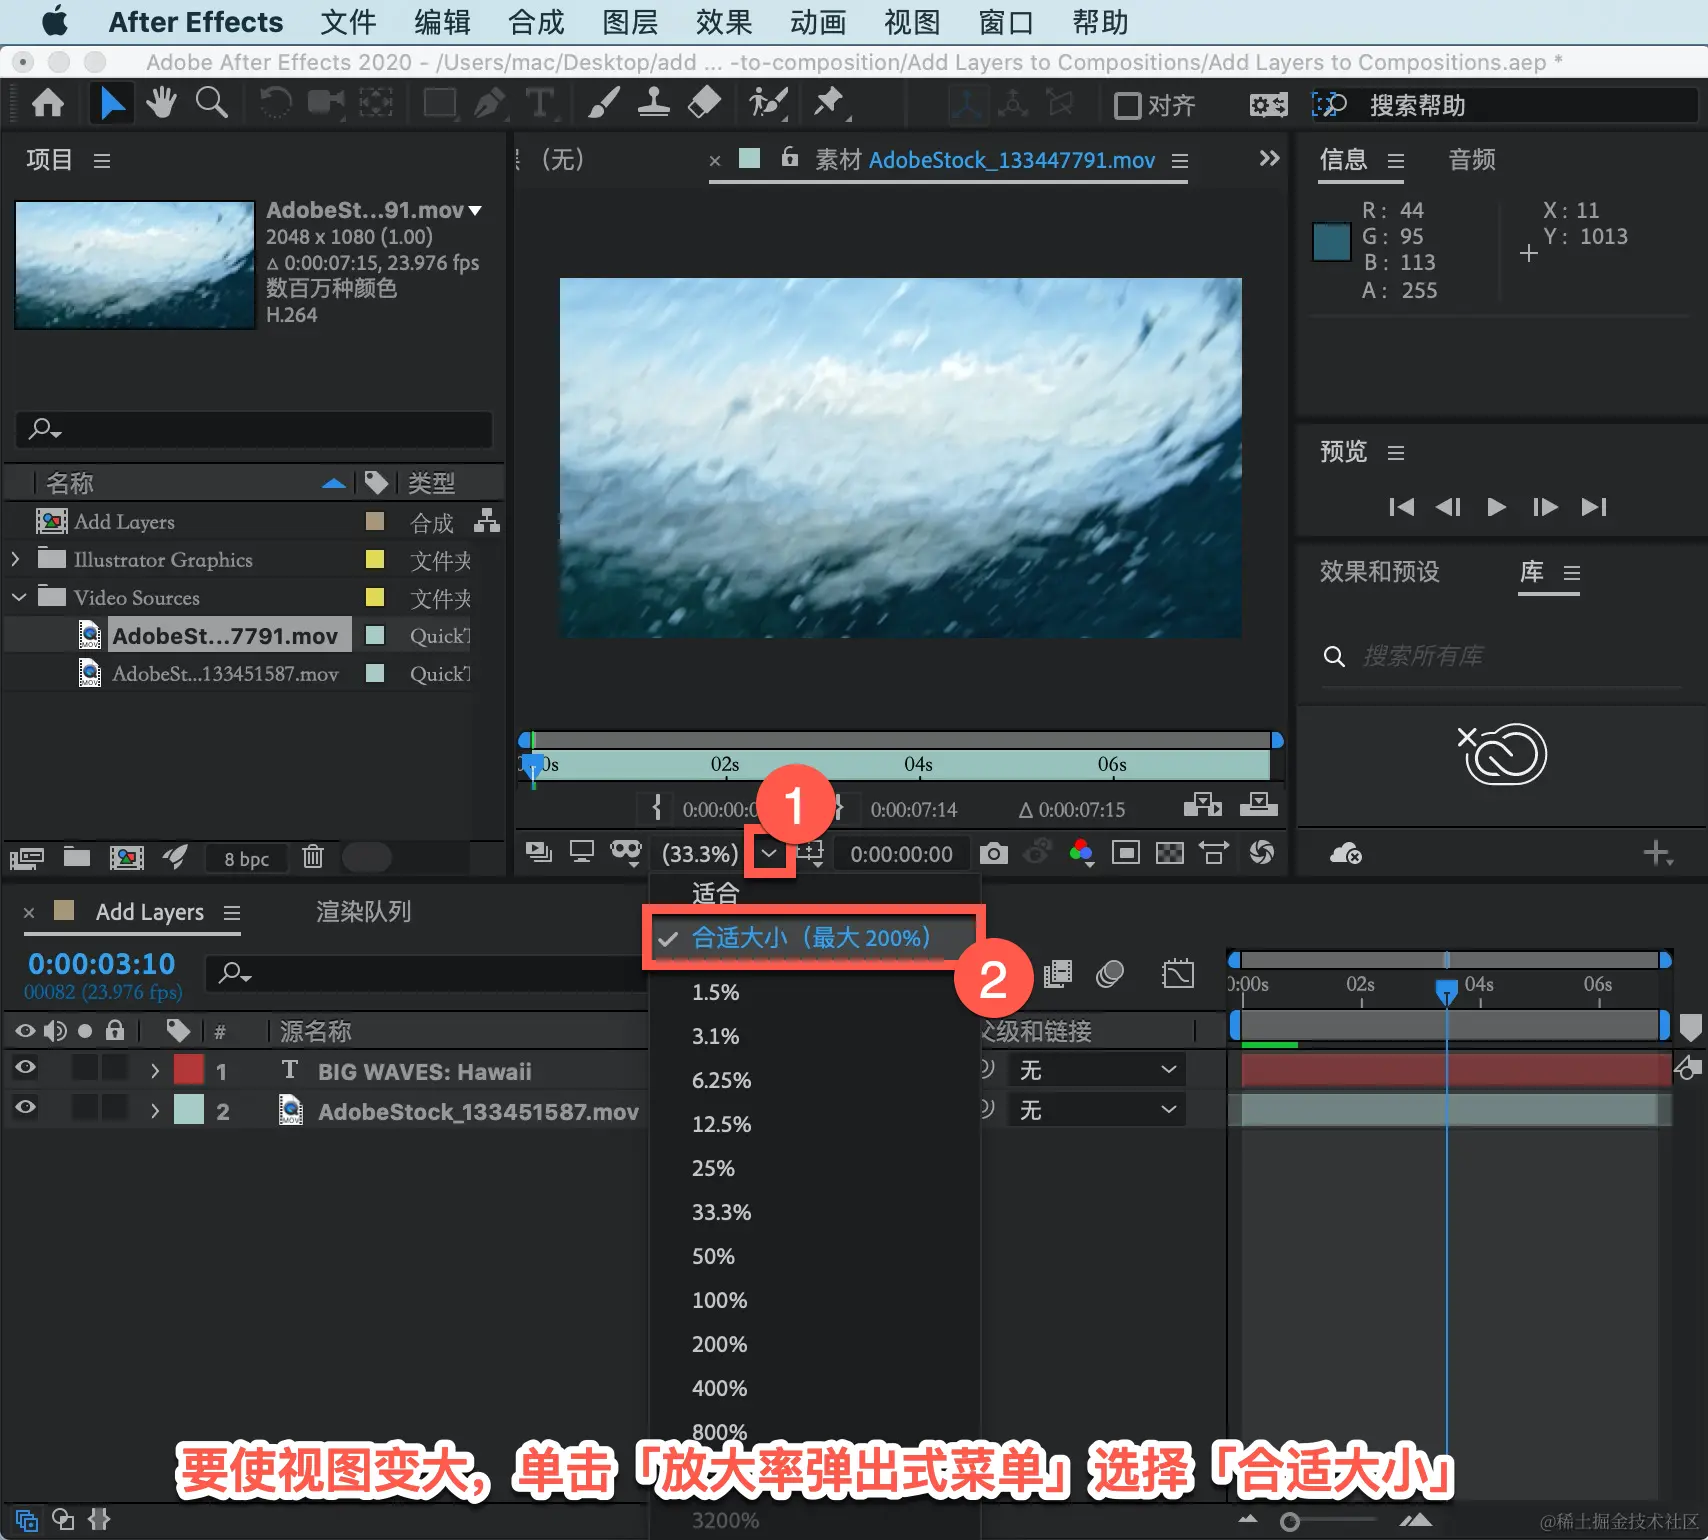Select AdobeSt...133451587.mov in Project panel
The width and height of the screenshot is (1708, 1540).
(x=226, y=674)
